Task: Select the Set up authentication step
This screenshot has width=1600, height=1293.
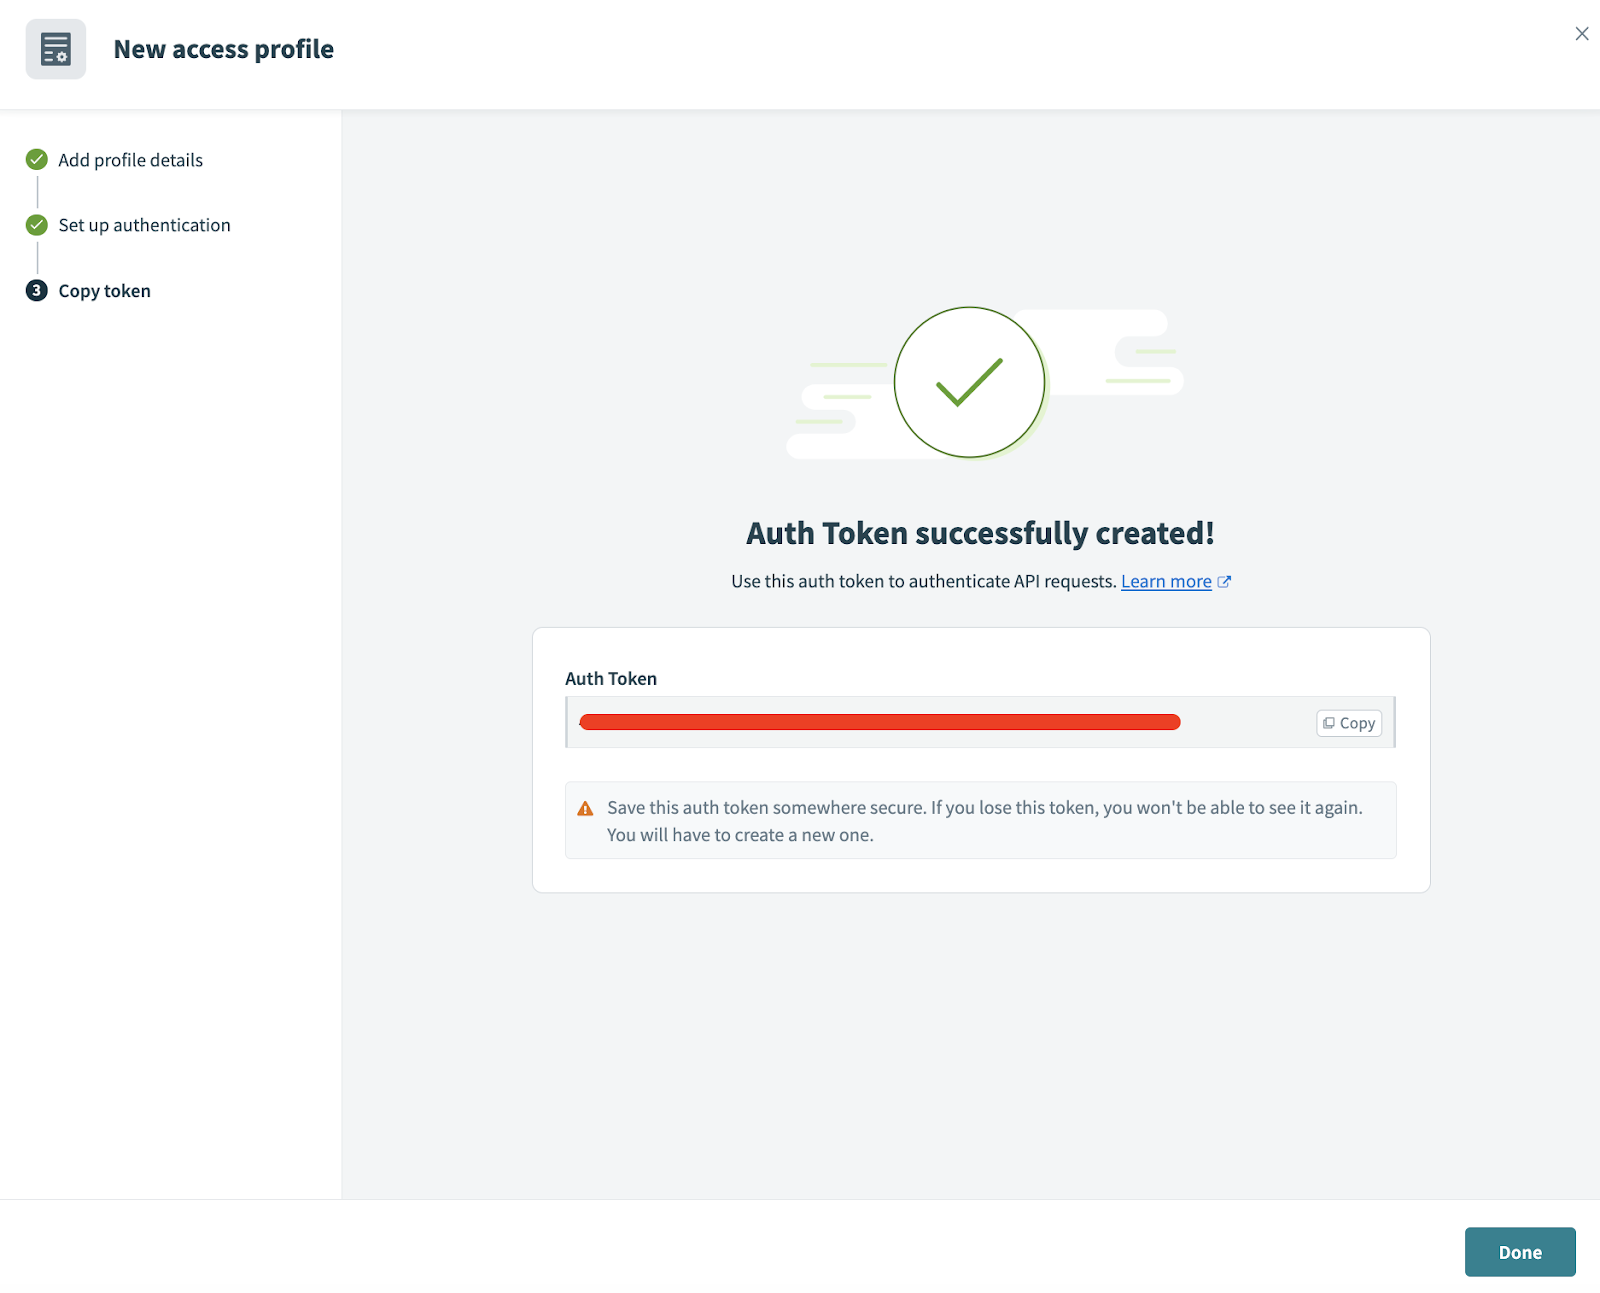Action: click(x=144, y=225)
